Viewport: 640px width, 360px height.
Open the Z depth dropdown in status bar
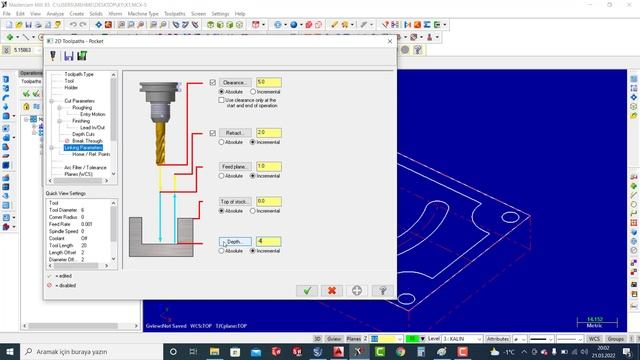click(399, 339)
